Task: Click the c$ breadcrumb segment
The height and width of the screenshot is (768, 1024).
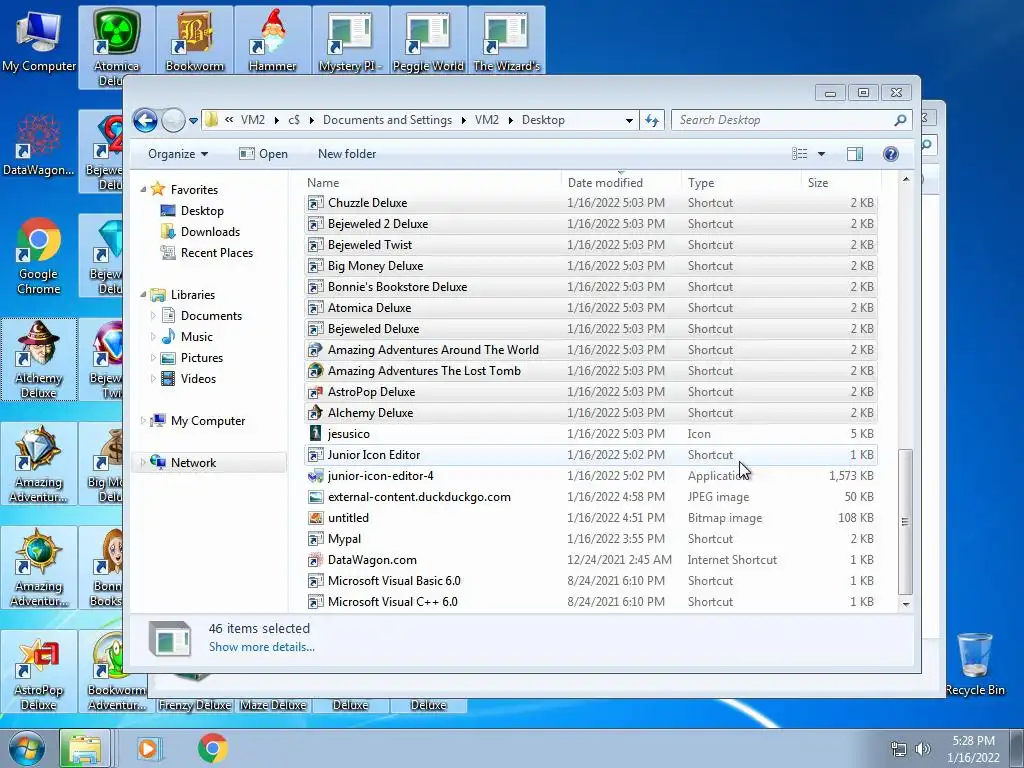Action: point(294,120)
